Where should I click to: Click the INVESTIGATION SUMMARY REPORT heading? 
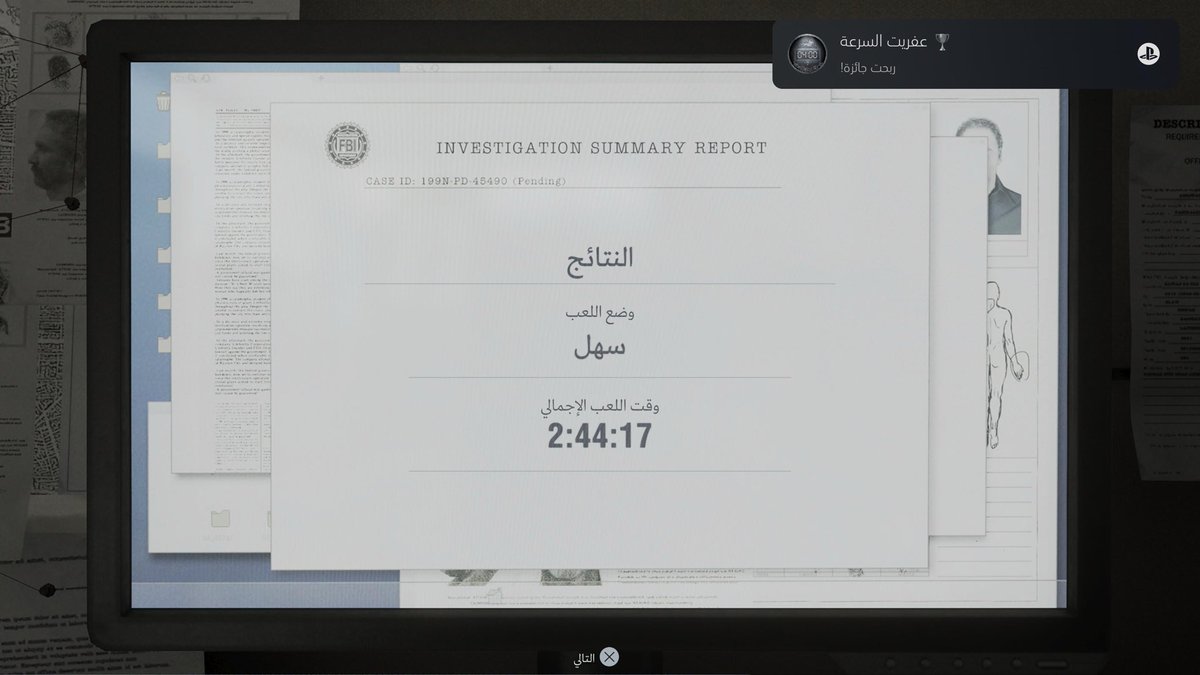[x=602, y=148]
